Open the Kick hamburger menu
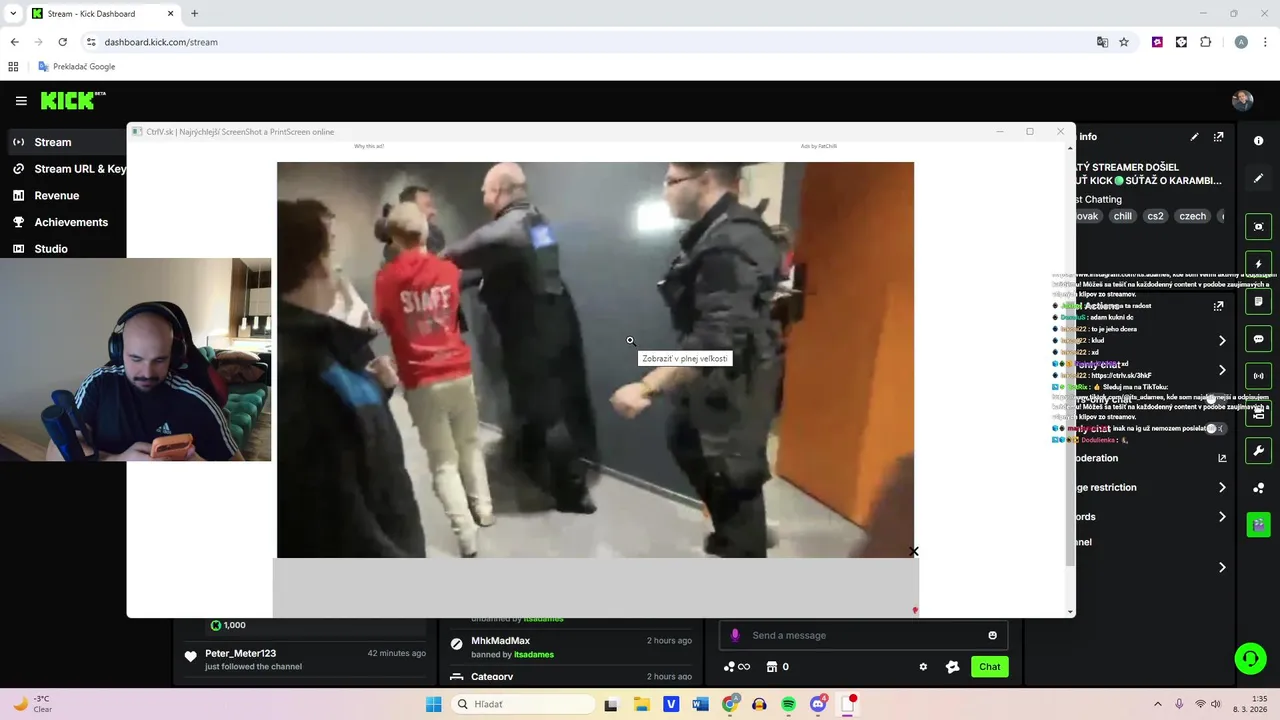 (21, 101)
